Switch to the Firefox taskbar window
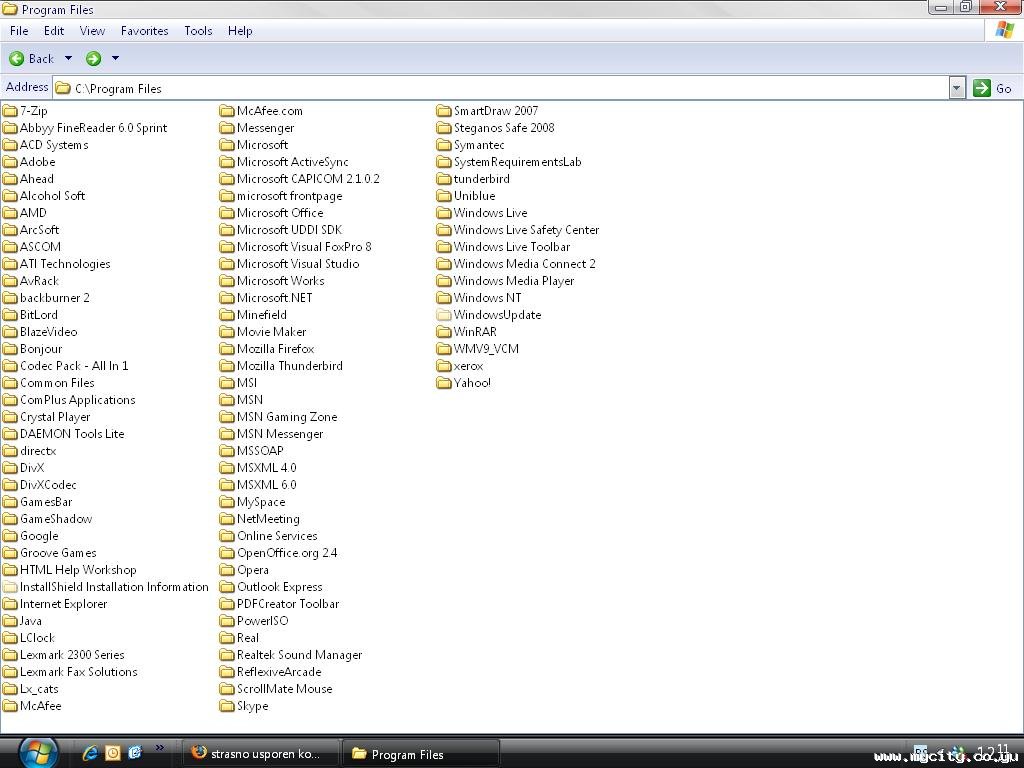Screen dimensions: 1024x768 pos(261,754)
